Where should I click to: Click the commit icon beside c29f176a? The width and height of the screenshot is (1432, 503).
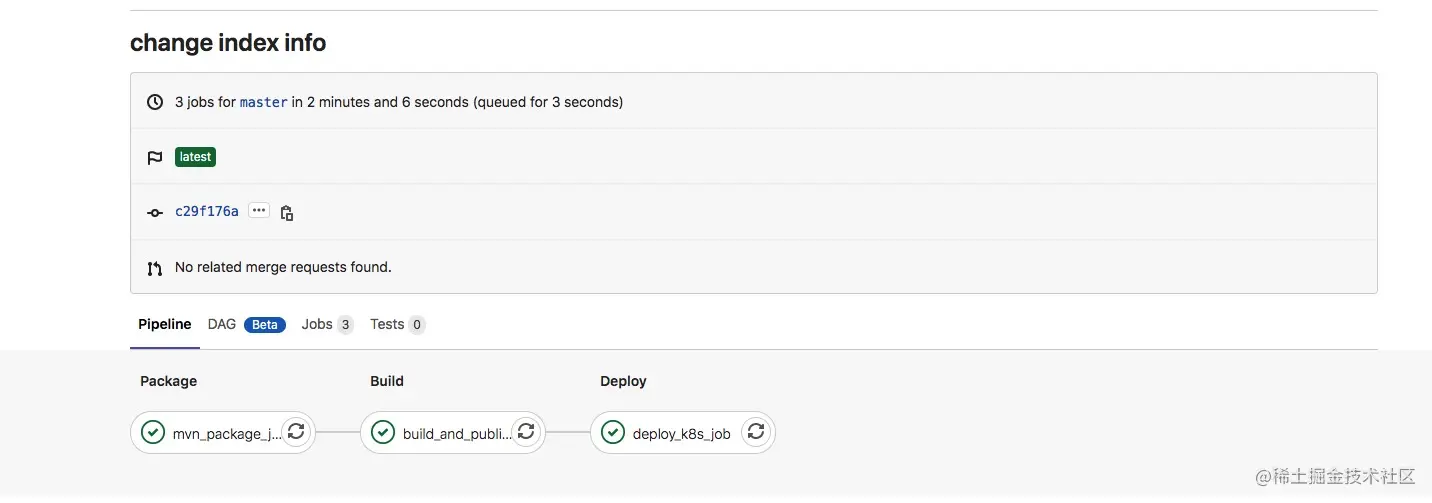tap(155, 213)
